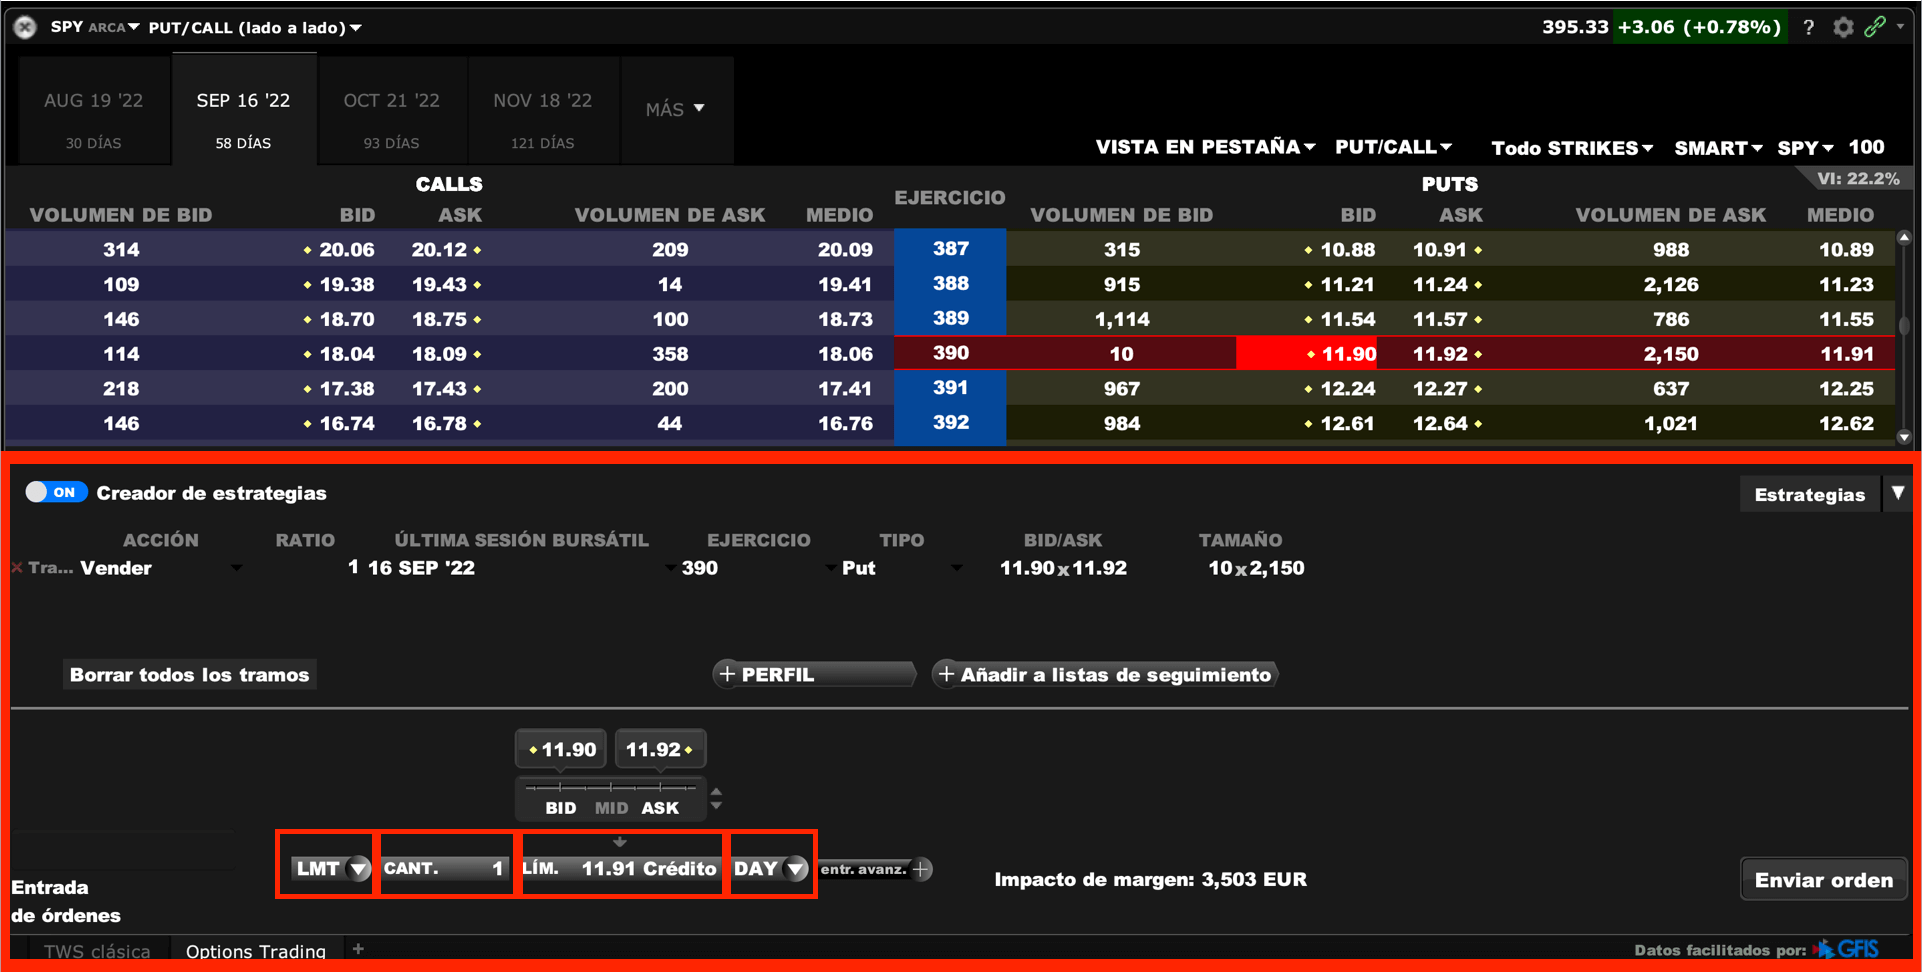The width and height of the screenshot is (1922, 972).
Task: Click the PERFIL button
Action: point(814,675)
